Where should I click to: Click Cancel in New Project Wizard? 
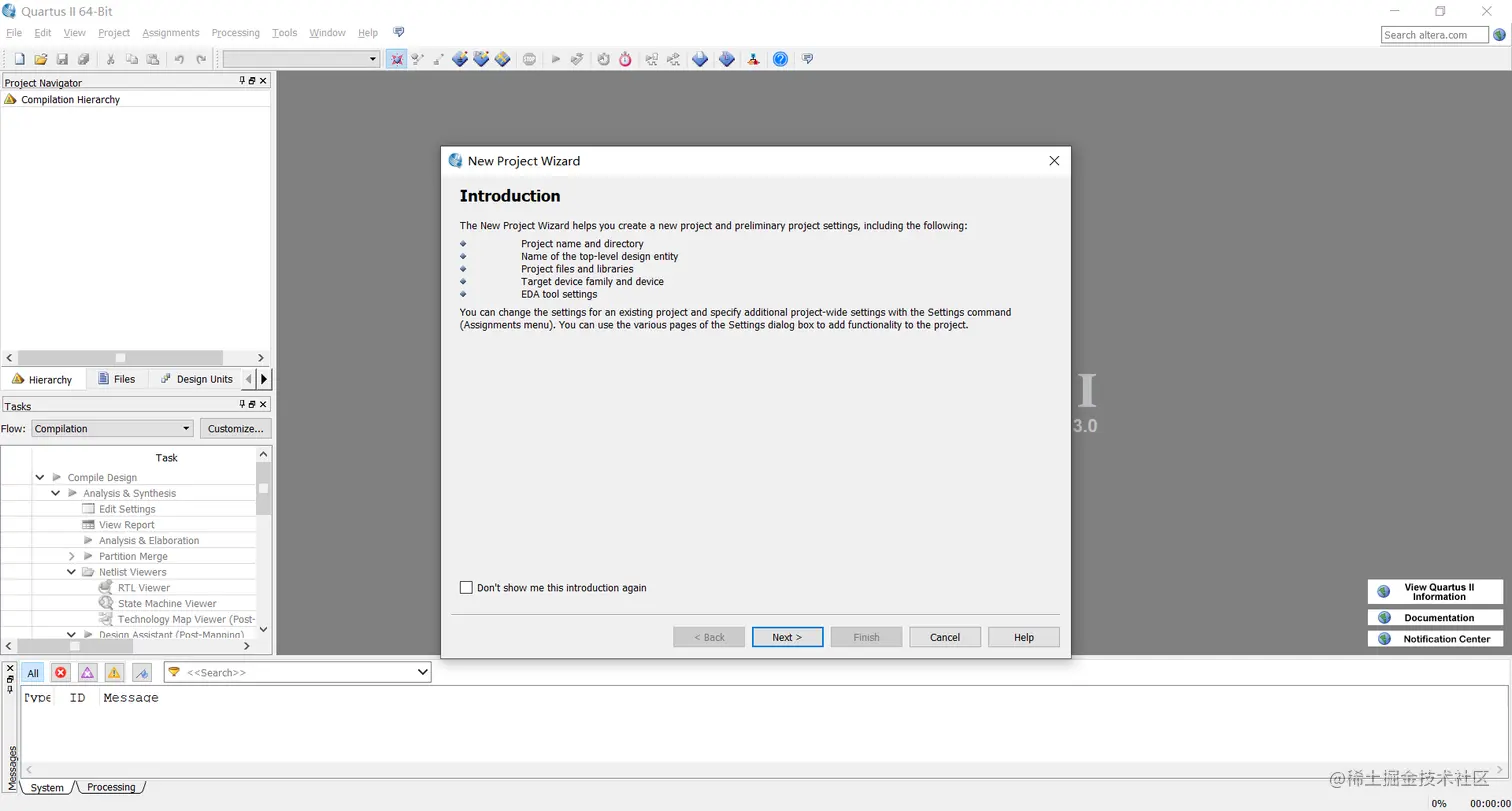click(945, 637)
